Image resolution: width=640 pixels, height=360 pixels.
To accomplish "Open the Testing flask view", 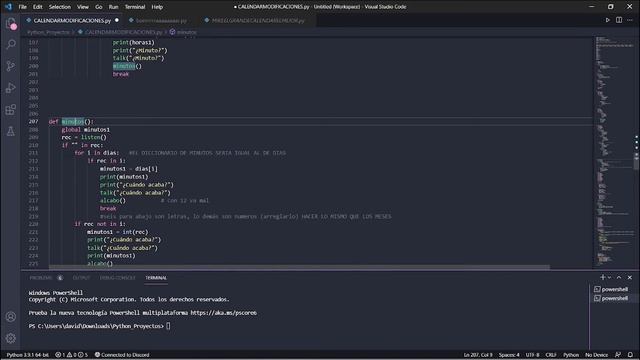I will pyautogui.click(x=11, y=131).
